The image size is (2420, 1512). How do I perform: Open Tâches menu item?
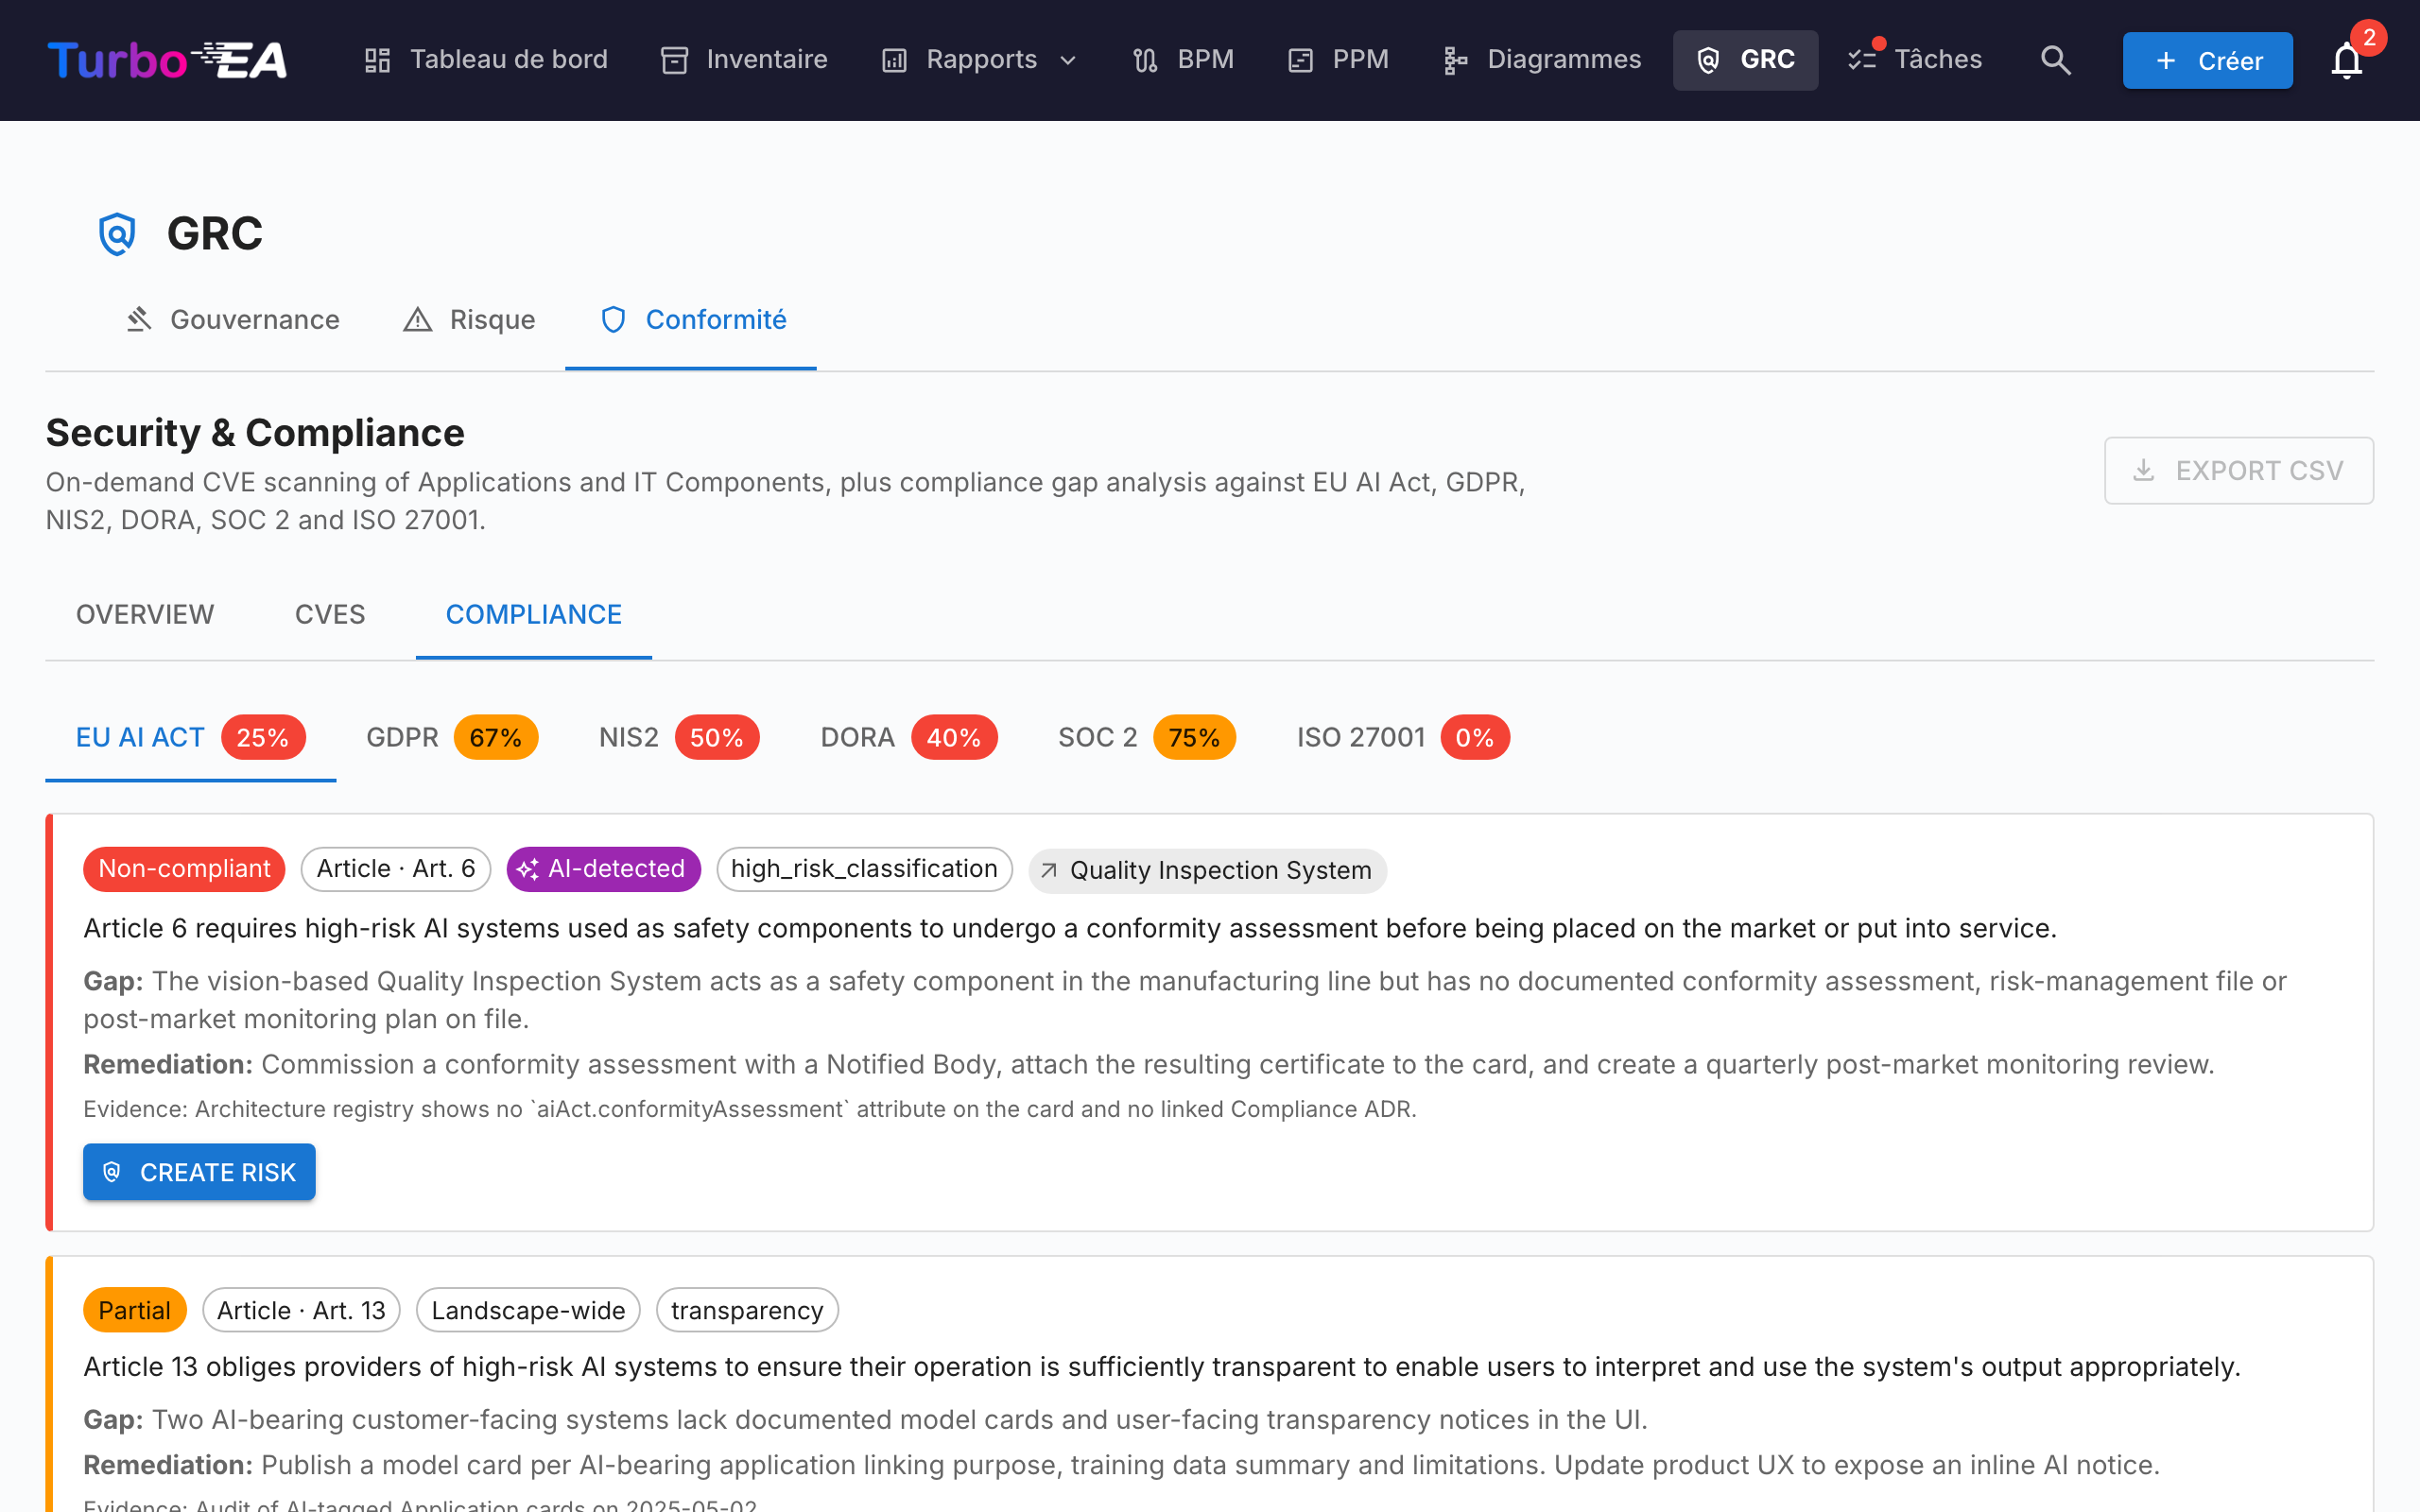(x=1915, y=60)
